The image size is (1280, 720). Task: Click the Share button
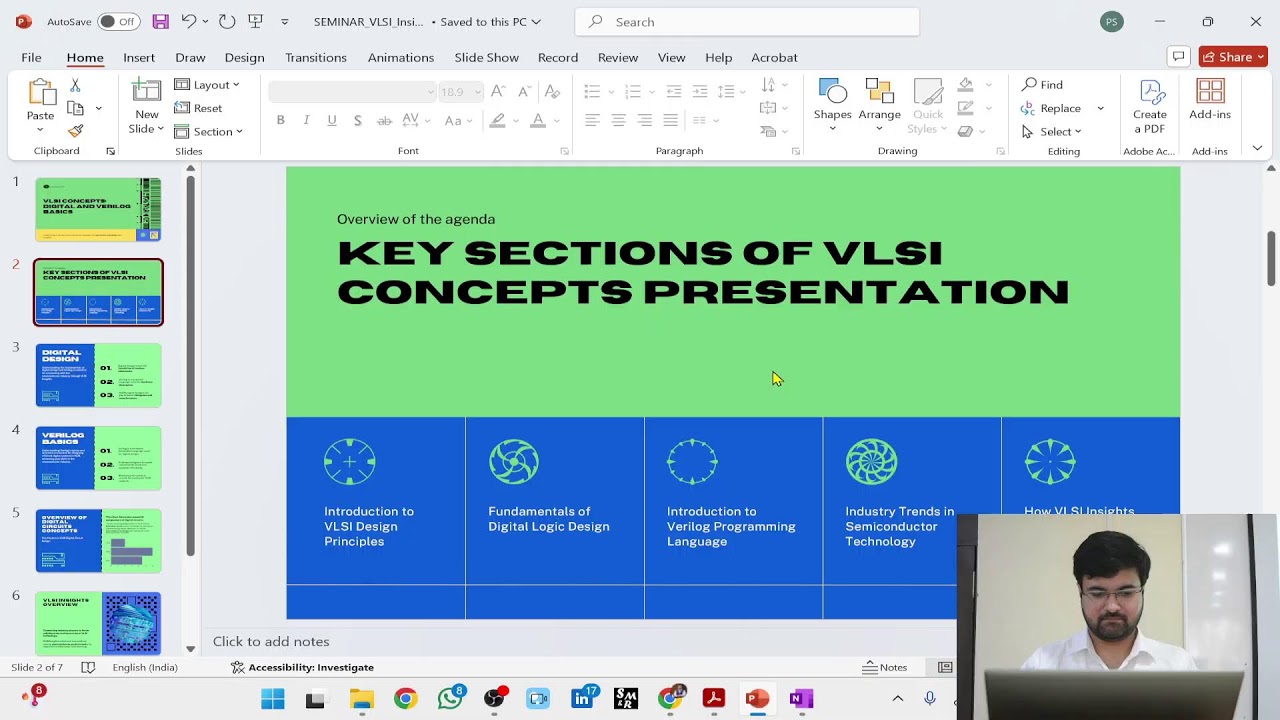[x=1233, y=57]
